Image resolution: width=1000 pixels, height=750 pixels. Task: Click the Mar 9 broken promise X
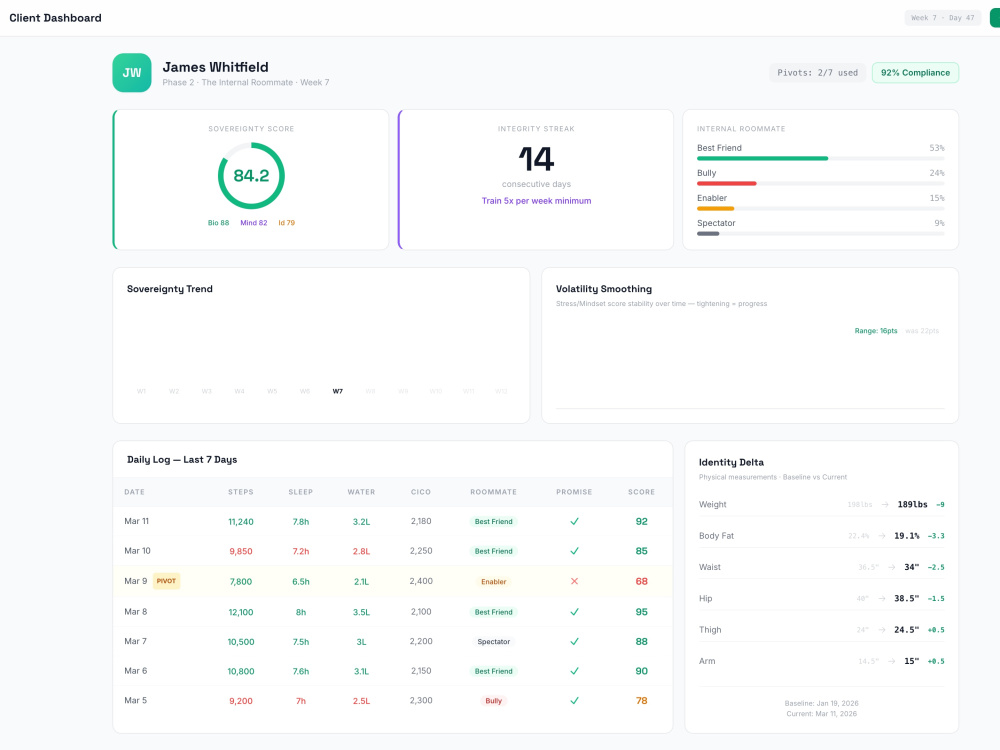(x=574, y=581)
